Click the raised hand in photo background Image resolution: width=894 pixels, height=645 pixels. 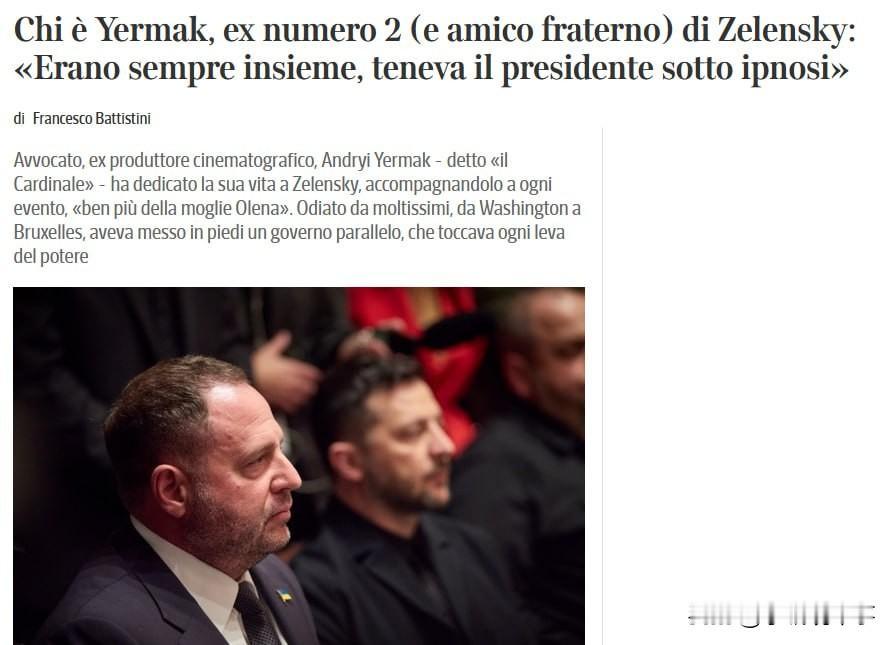pyautogui.click(x=283, y=372)
